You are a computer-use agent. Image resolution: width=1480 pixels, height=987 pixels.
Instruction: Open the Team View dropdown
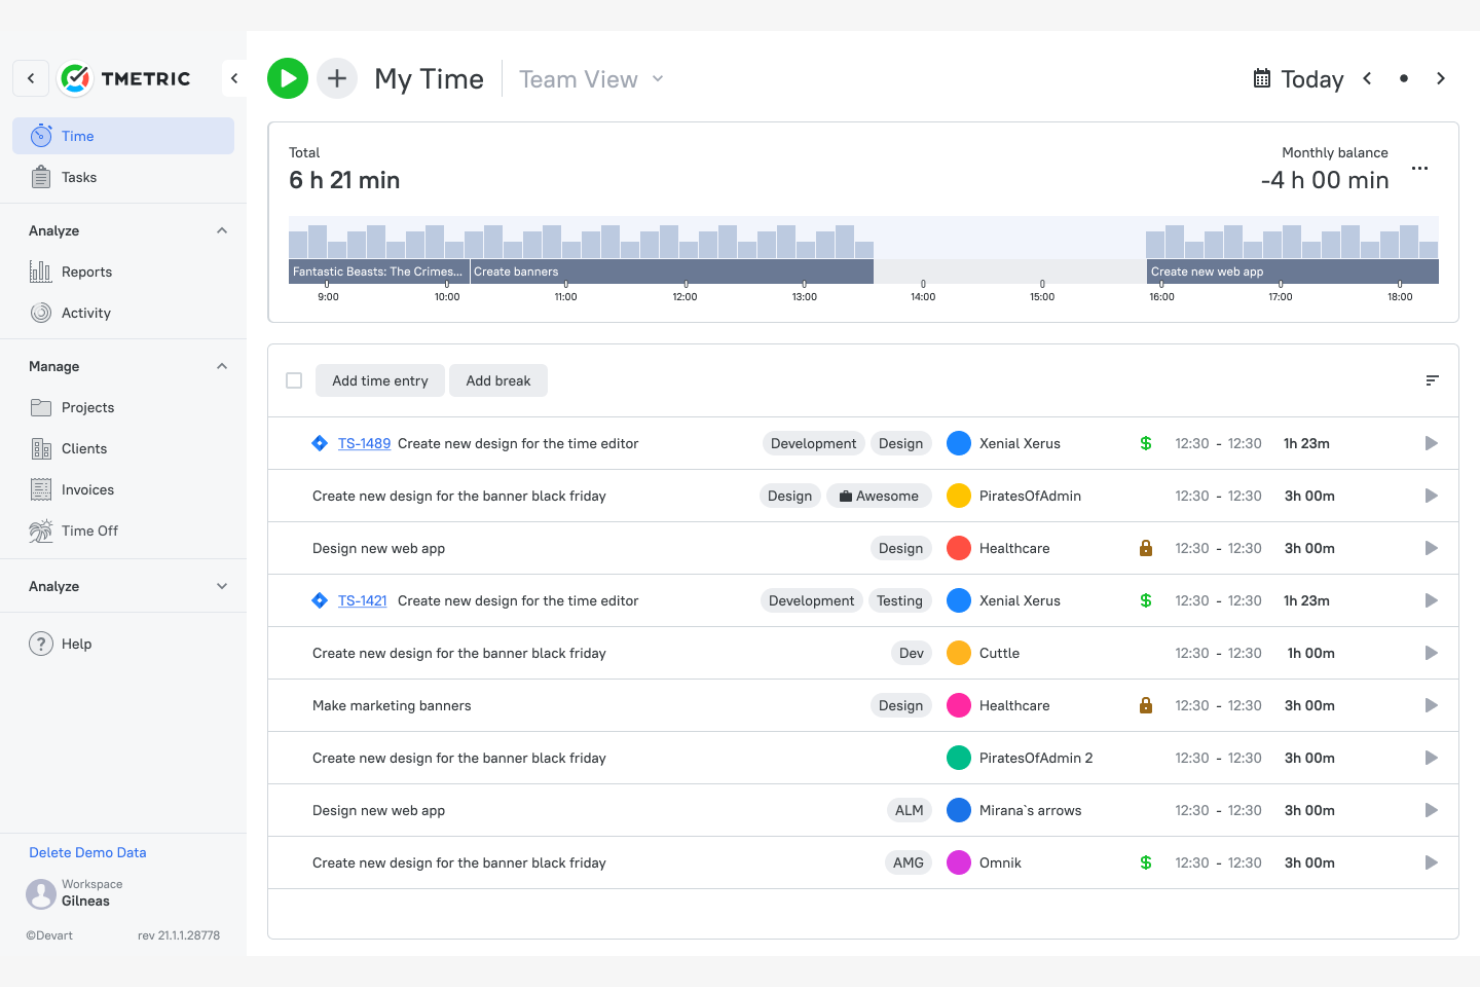pyautogui.click(x=589, y=79)
